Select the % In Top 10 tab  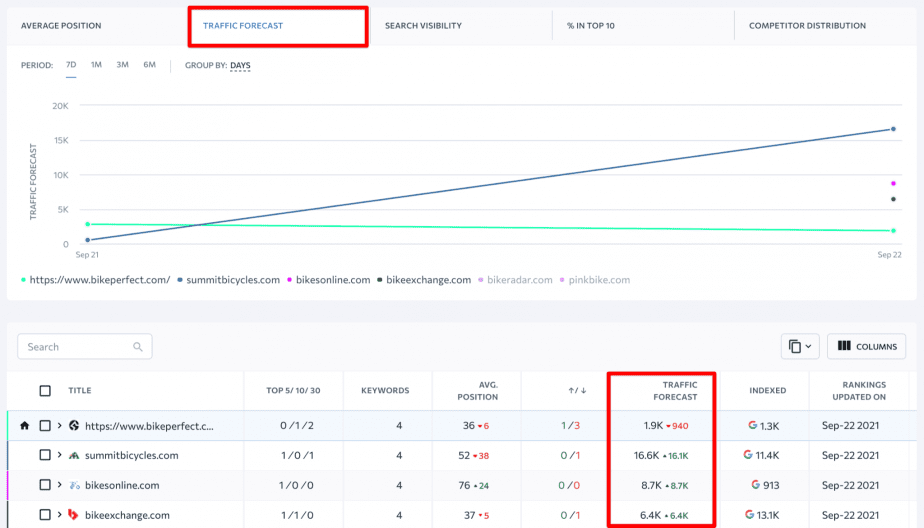point(590,26)
